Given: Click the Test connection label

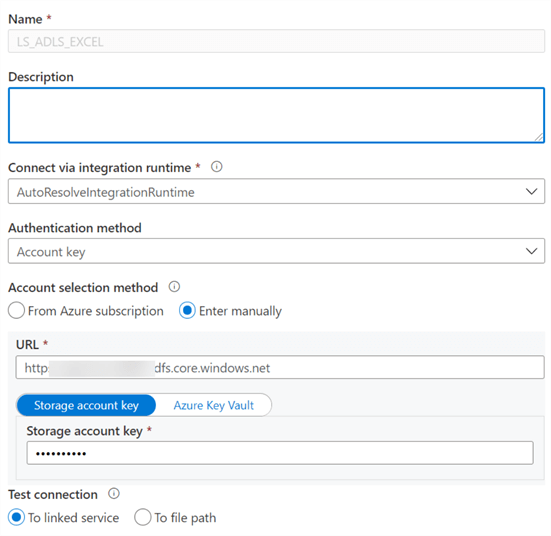Looking at the screenshot, I should point(53,494).
